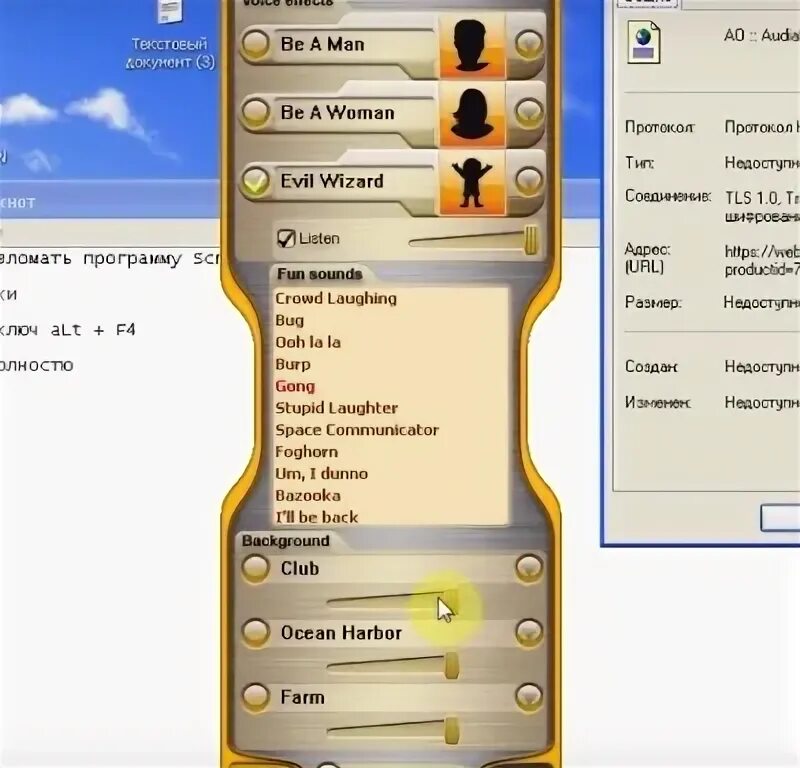Play the Gong fun sound
Image resolution: width=800 pixels, height=768 pixels.
pos(295,386)
